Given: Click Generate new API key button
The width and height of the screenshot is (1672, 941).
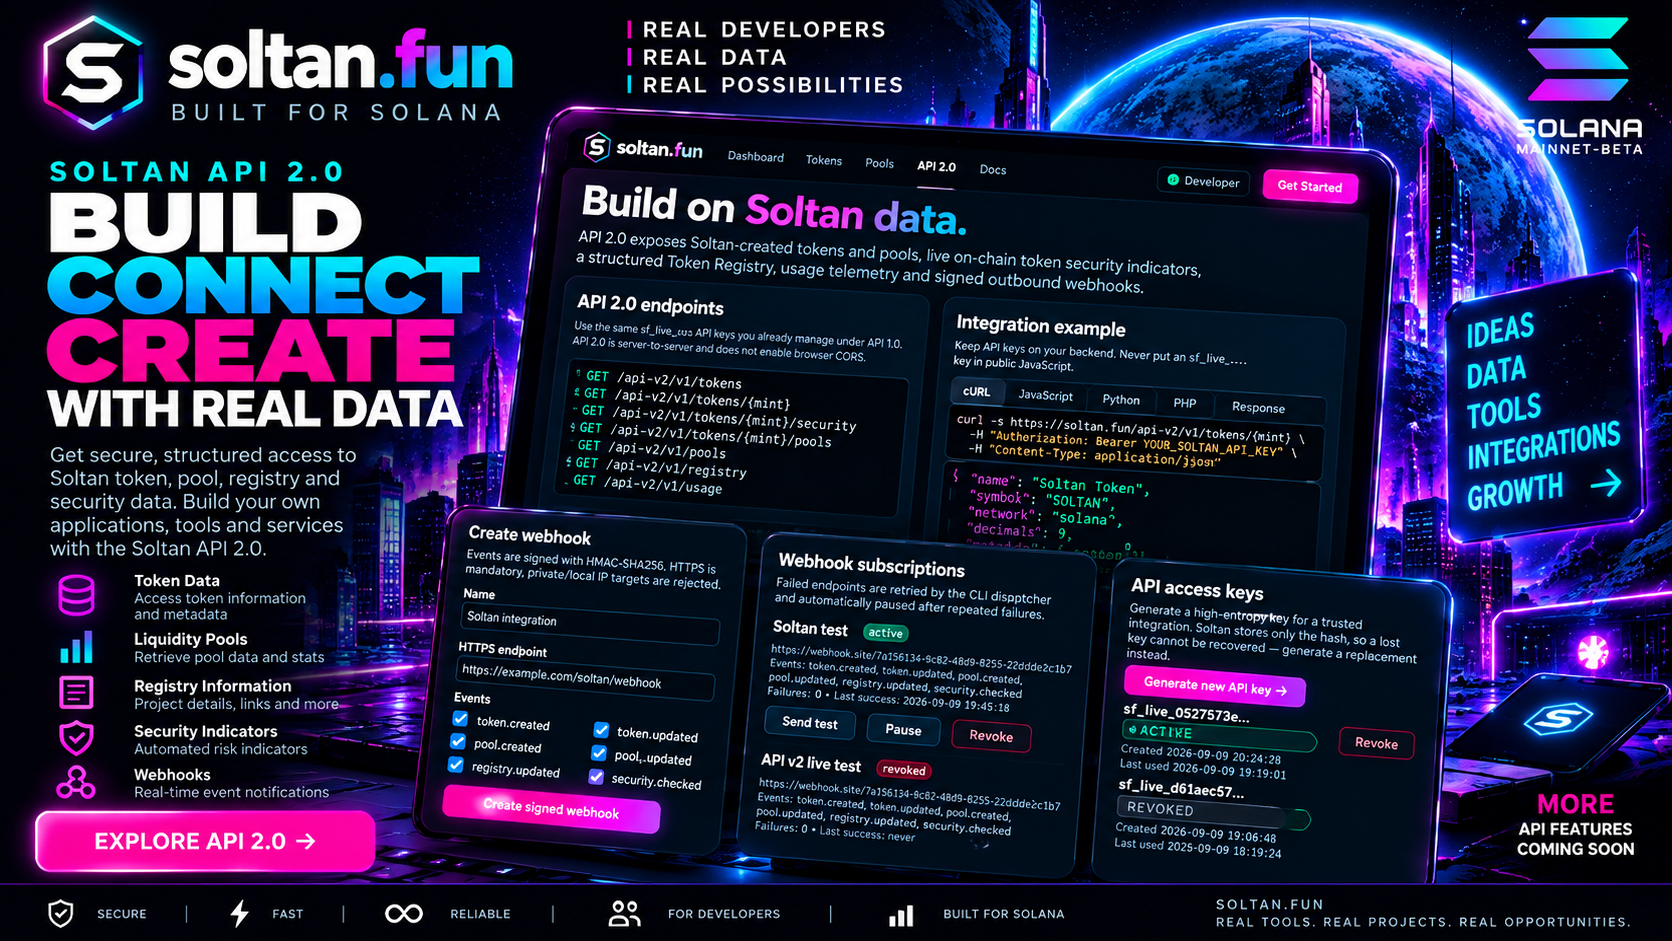Looking at the screenshot, I should point(1215,688).
